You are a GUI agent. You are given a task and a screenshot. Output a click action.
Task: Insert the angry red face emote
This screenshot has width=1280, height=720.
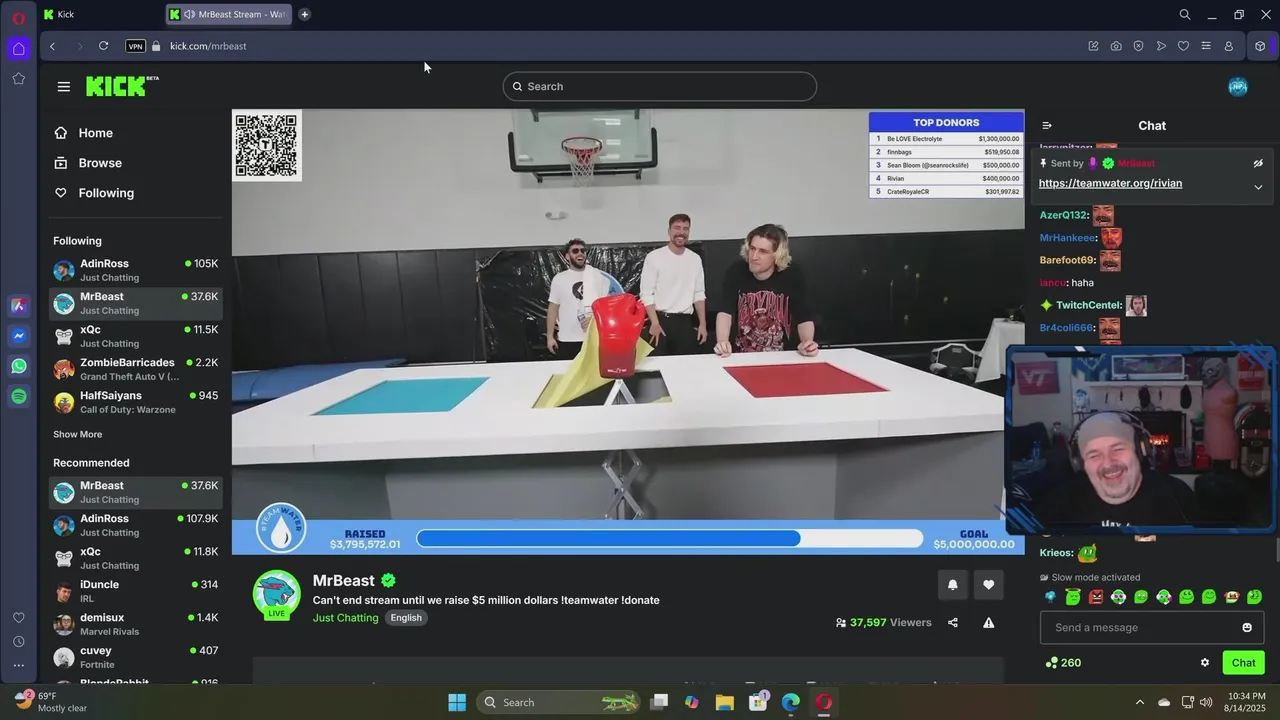click(1096, 597)
